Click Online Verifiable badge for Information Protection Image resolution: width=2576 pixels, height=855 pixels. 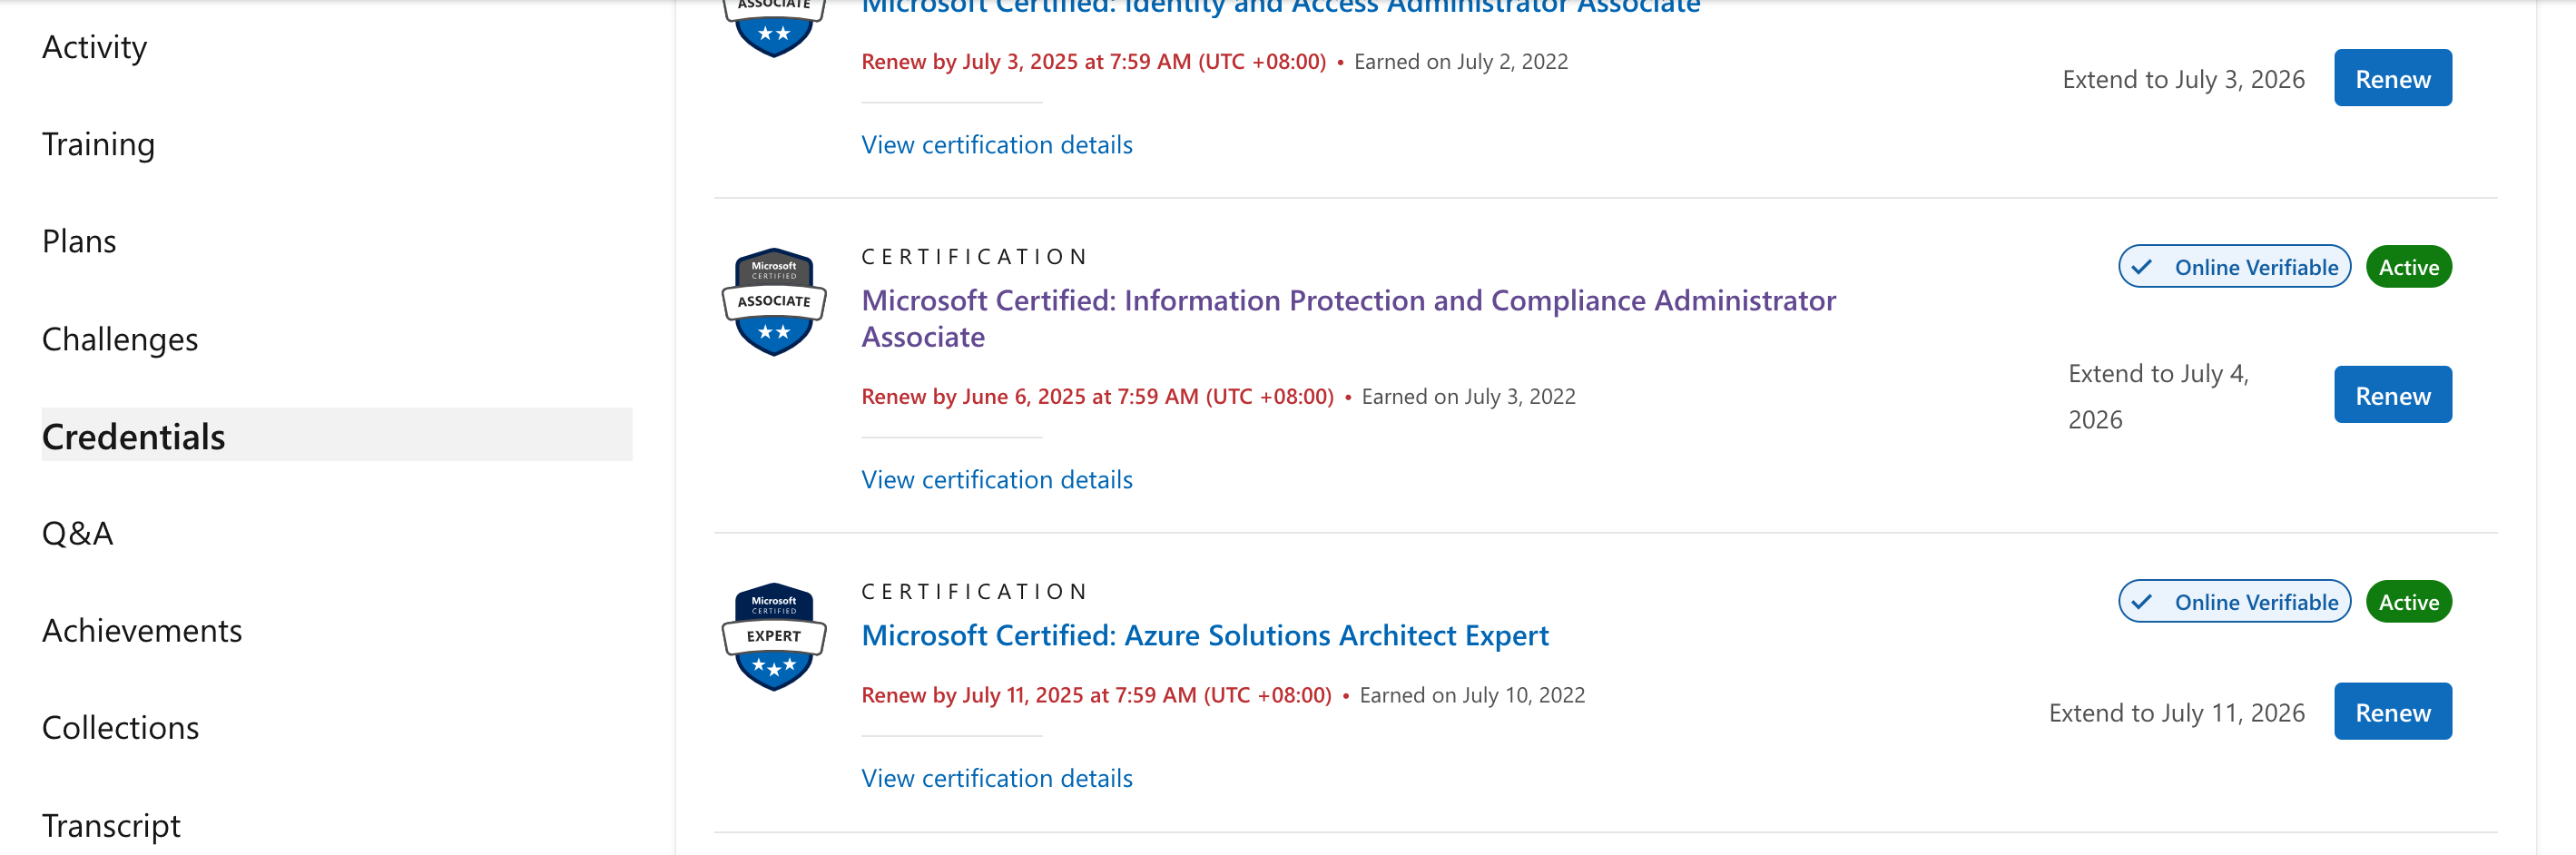(x=2234, y=267)
